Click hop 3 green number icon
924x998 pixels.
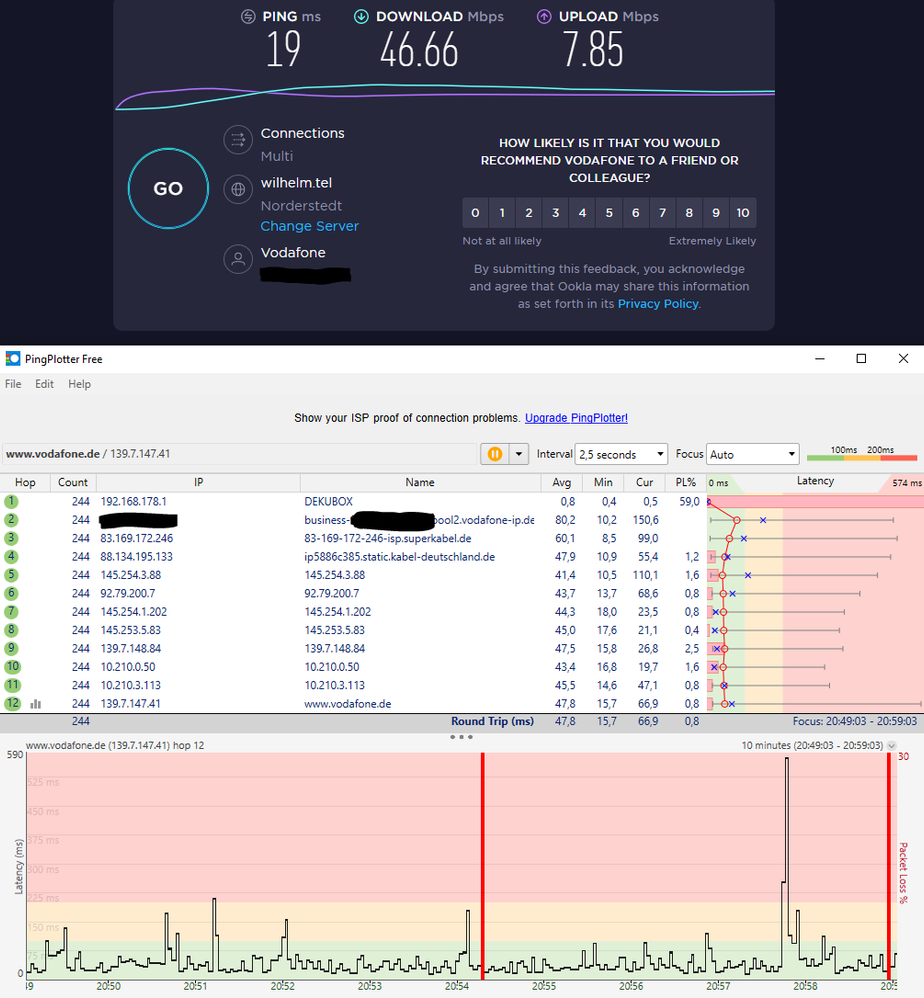point(11,538)
